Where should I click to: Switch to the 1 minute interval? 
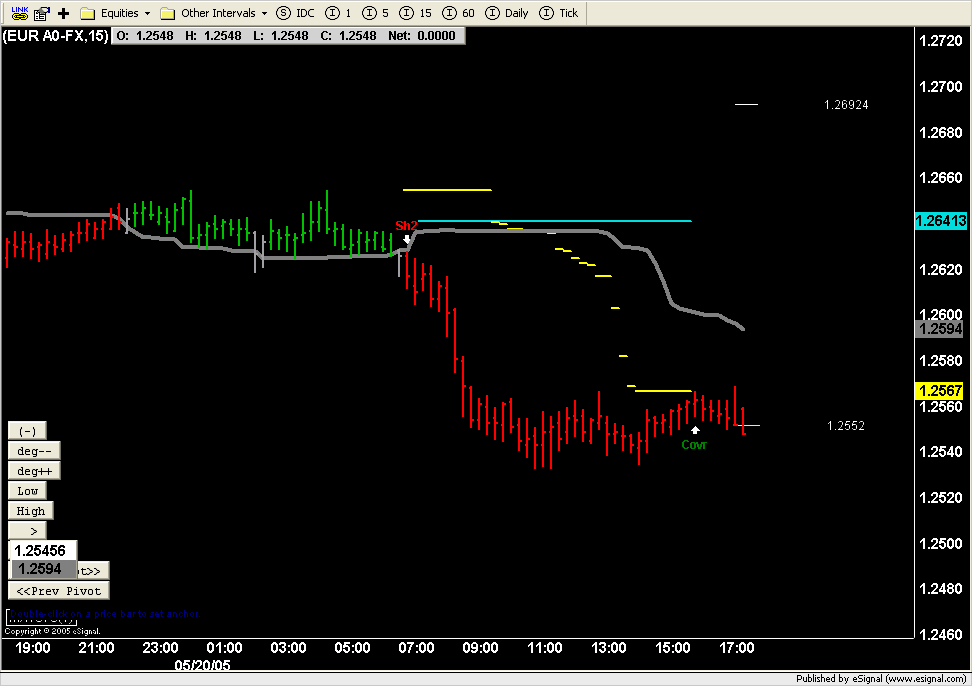339,13
